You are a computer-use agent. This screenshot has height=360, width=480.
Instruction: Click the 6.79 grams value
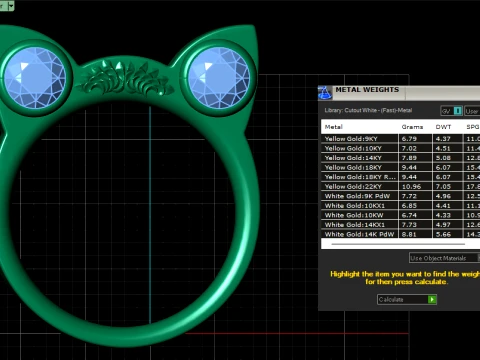click(x=409, y=139)
